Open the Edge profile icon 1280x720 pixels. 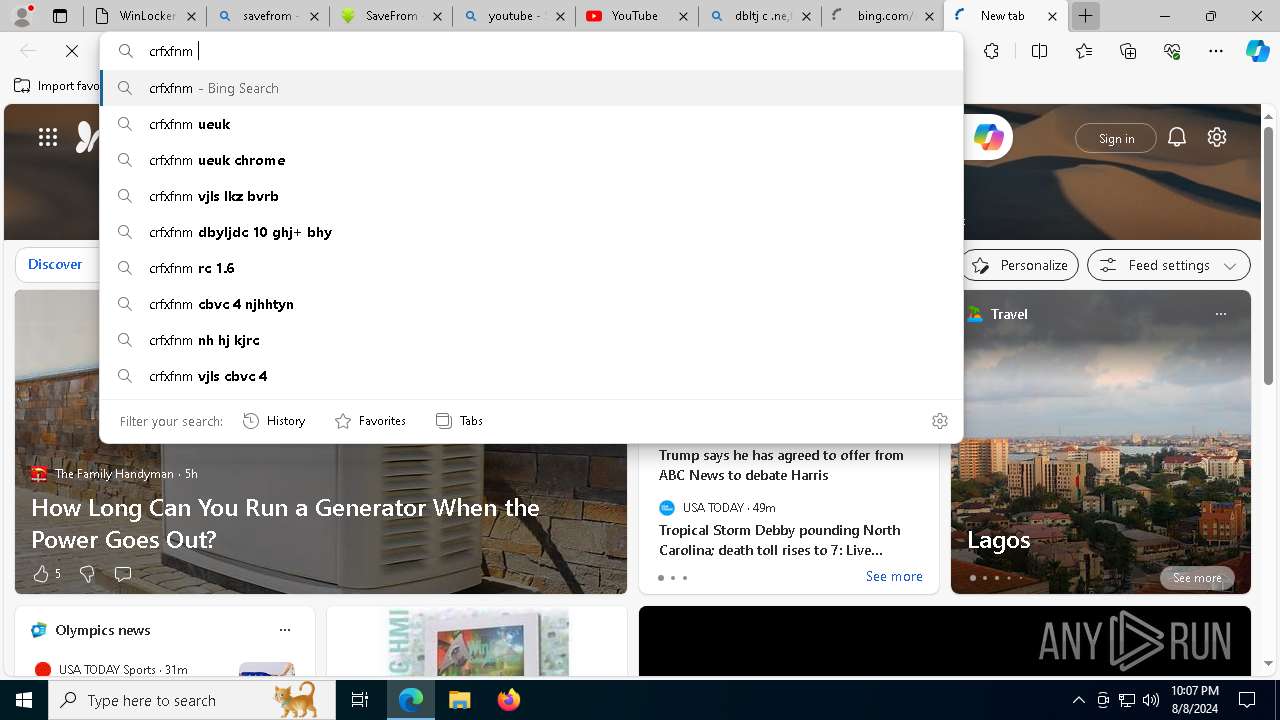coord(22,16)
